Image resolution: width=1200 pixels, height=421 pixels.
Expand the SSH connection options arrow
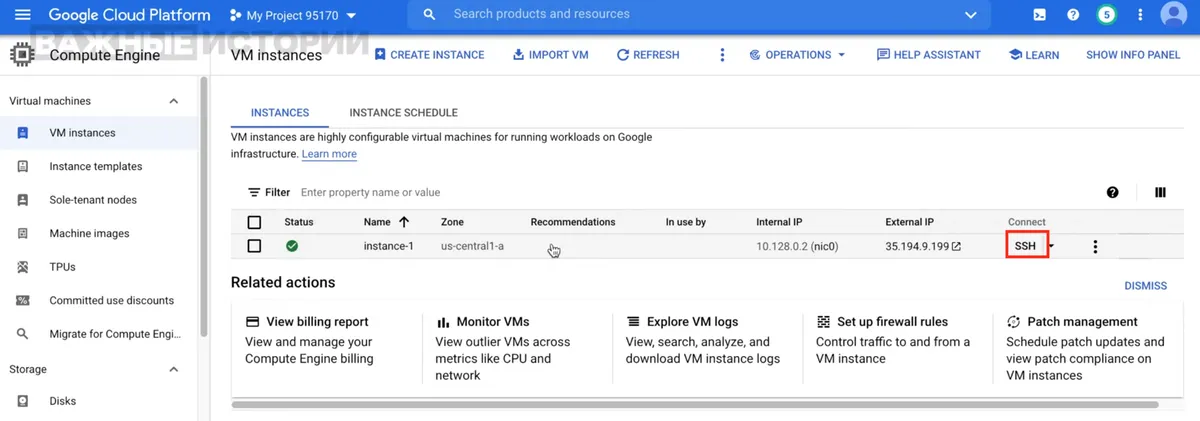point(1051,247)
